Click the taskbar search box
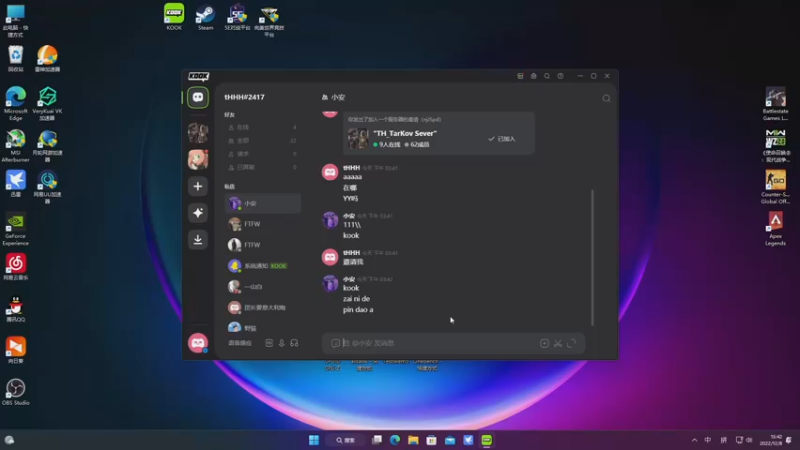 pos(345,440)
